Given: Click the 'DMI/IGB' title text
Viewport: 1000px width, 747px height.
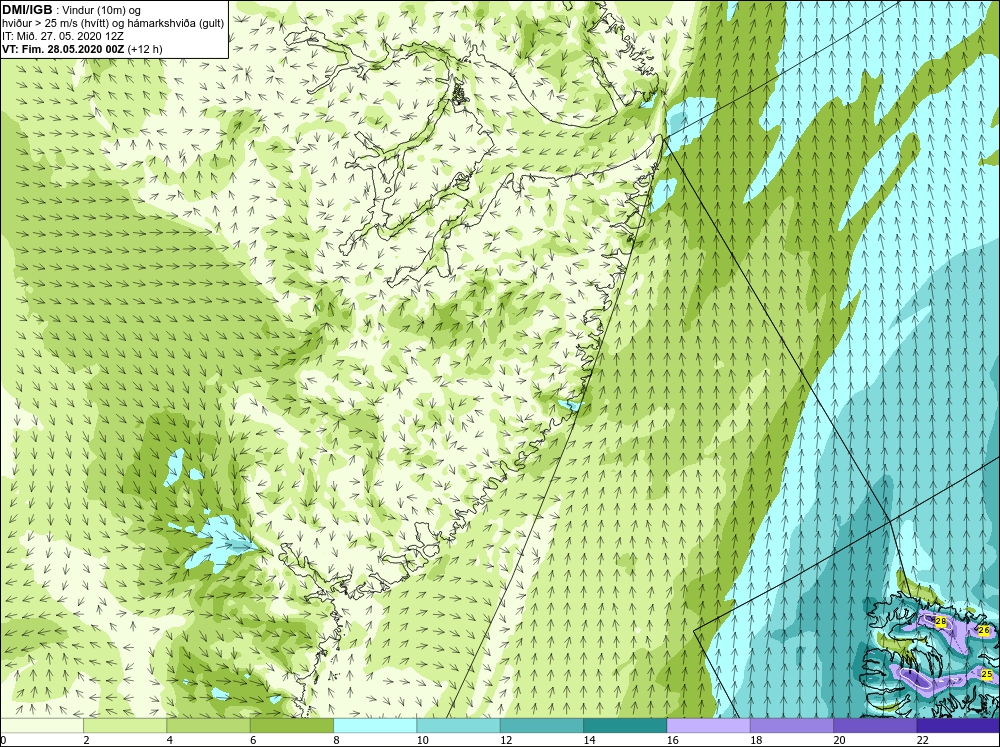Looking at the screenshot, I should [x=27, y=10].
